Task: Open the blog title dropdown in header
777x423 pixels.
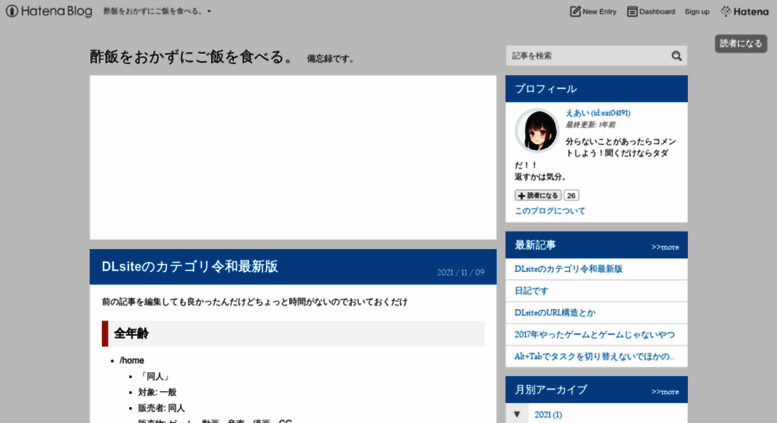Action: pyautogui.click(x=157, y=11)
